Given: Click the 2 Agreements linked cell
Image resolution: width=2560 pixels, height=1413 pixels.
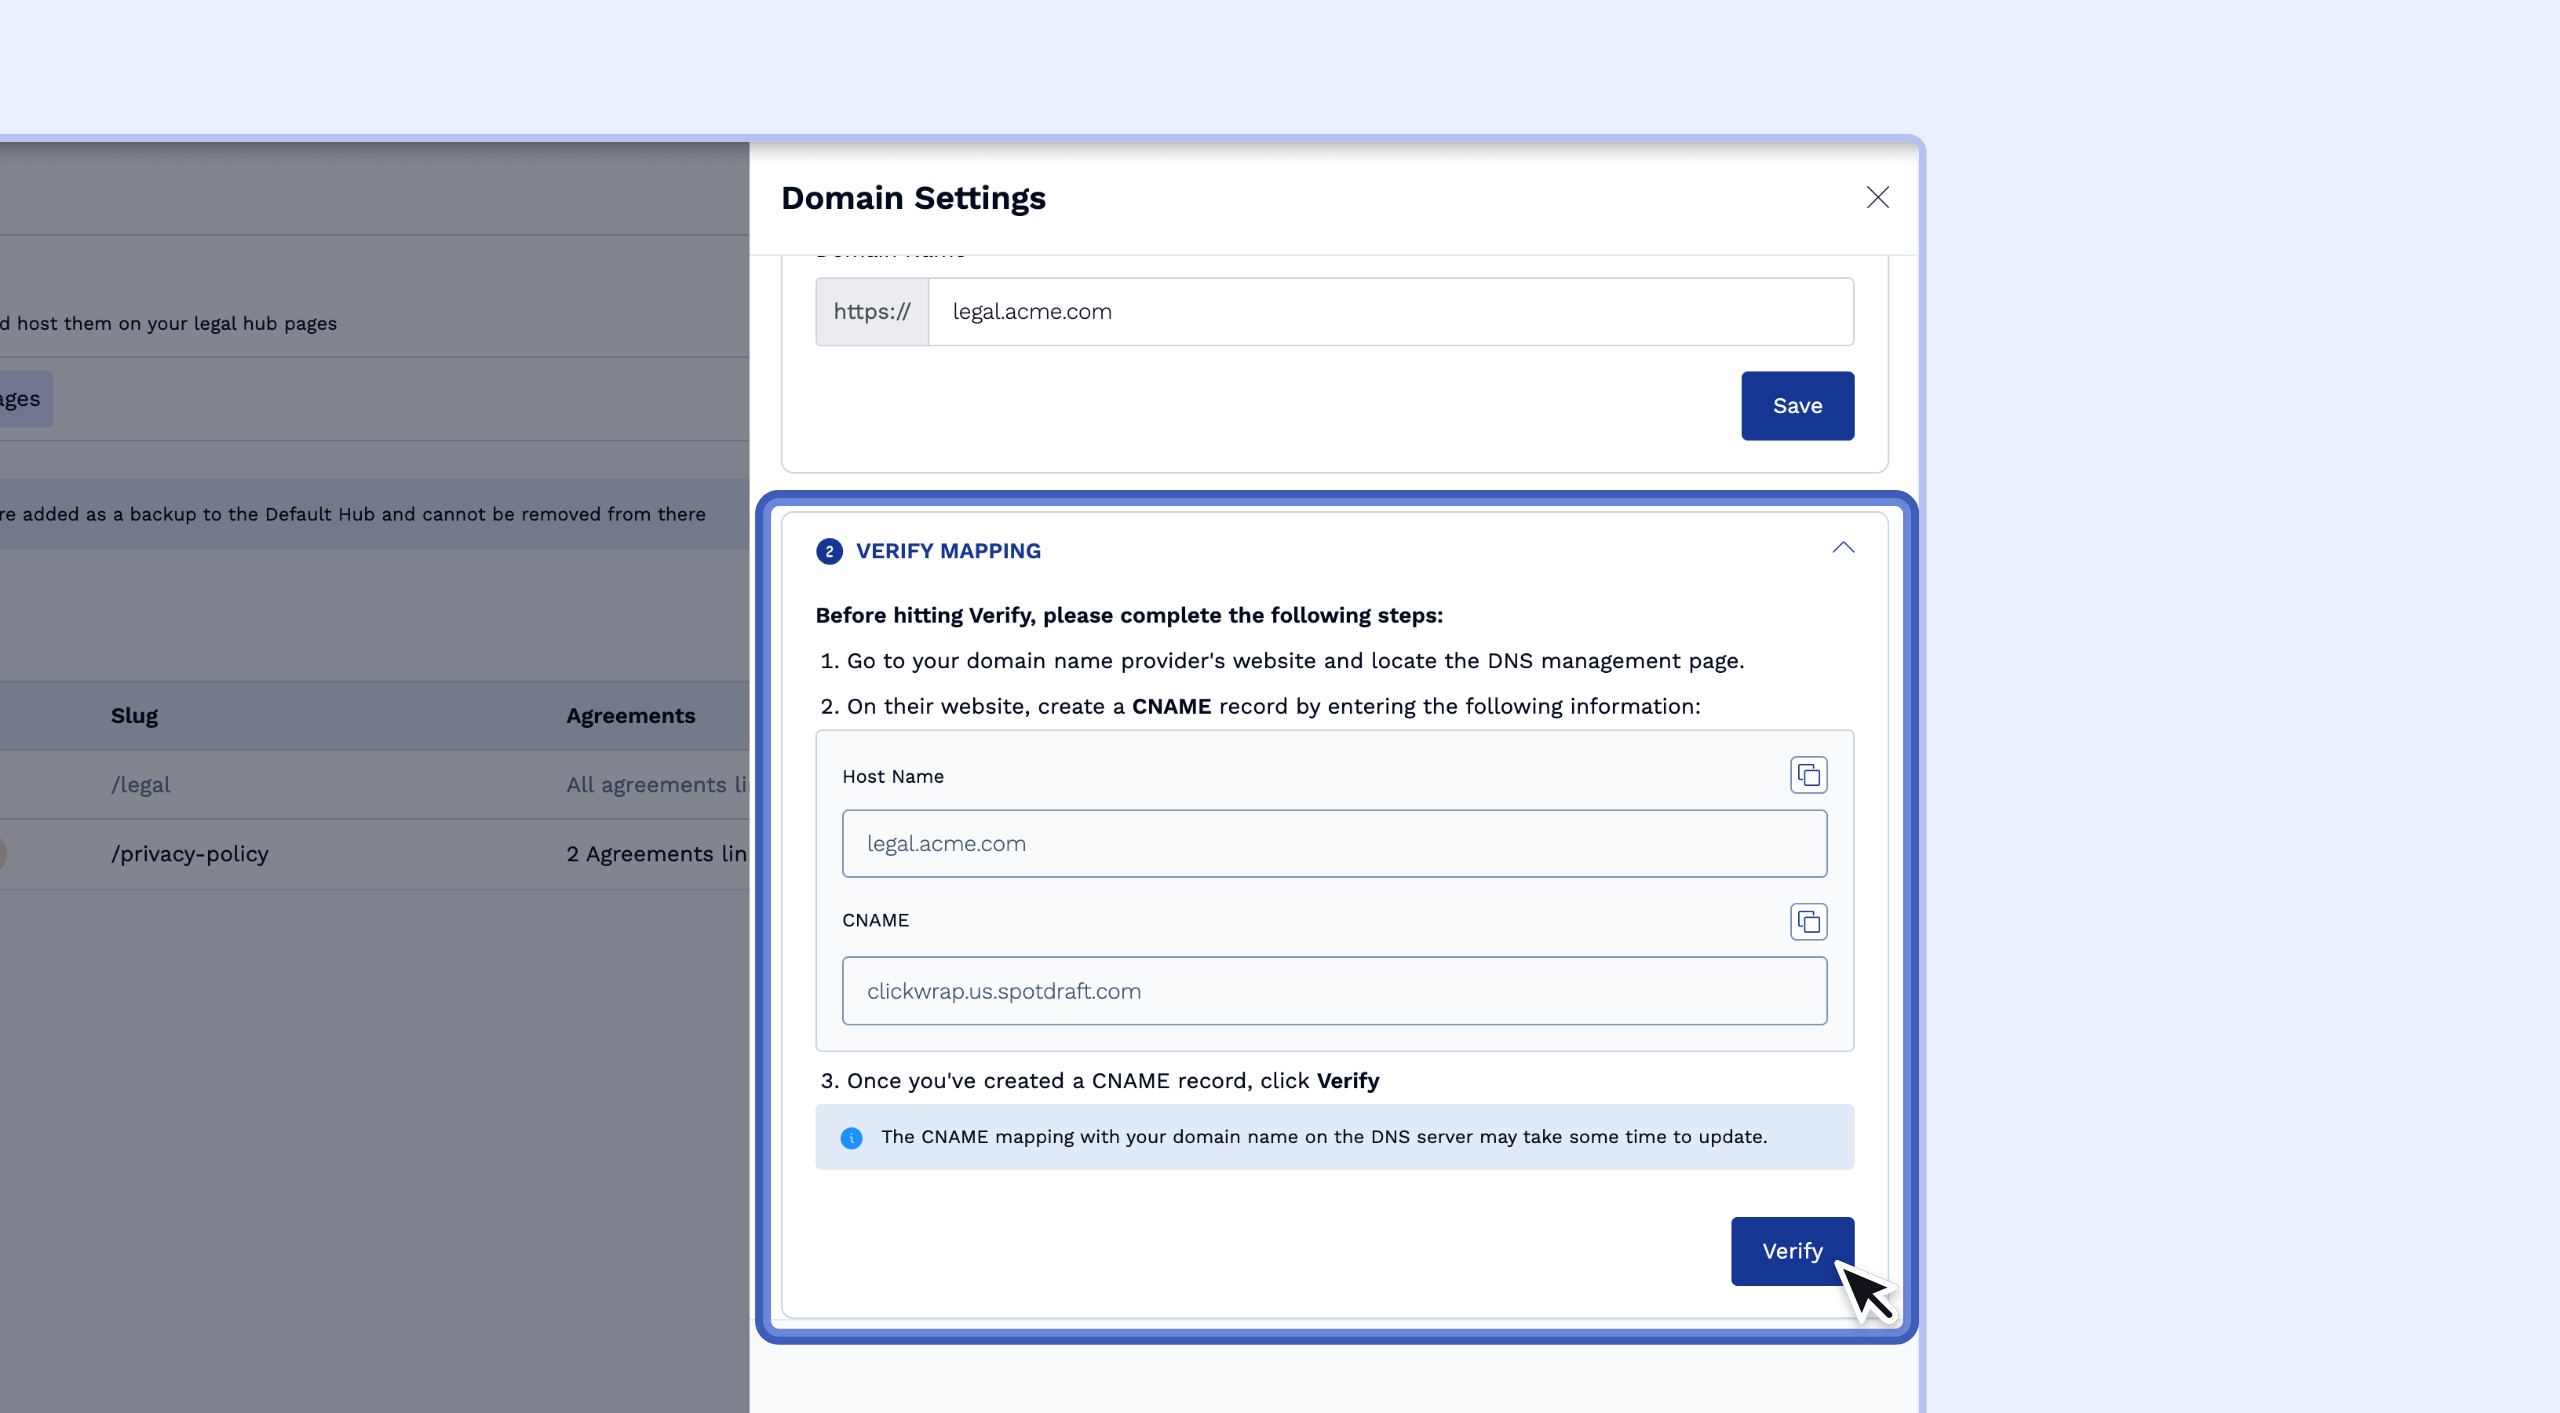Looking at the screenshot, I should tap(656, 854).
